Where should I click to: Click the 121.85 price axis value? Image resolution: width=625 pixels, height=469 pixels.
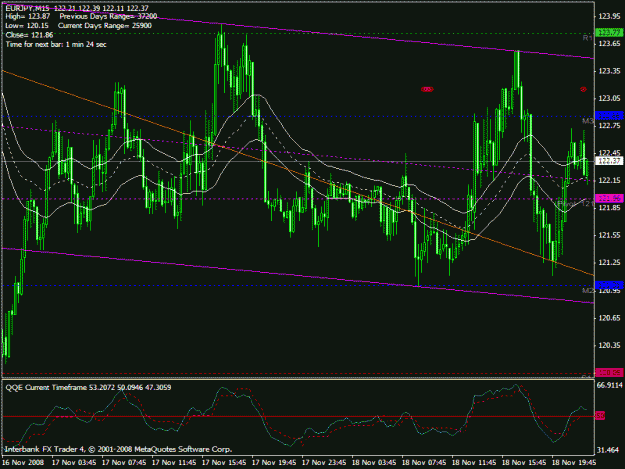tap(609, 208)
